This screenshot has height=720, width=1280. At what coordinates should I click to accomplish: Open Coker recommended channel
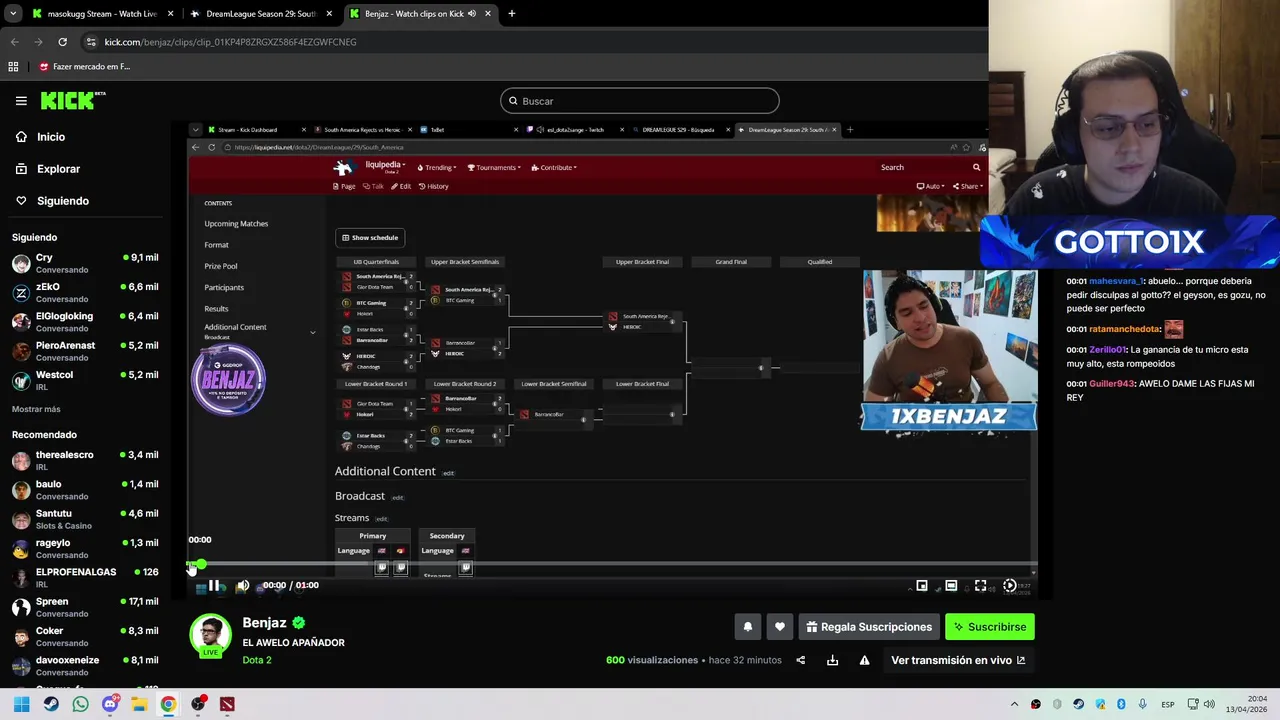pyautogui.click(x=86, y=636)
